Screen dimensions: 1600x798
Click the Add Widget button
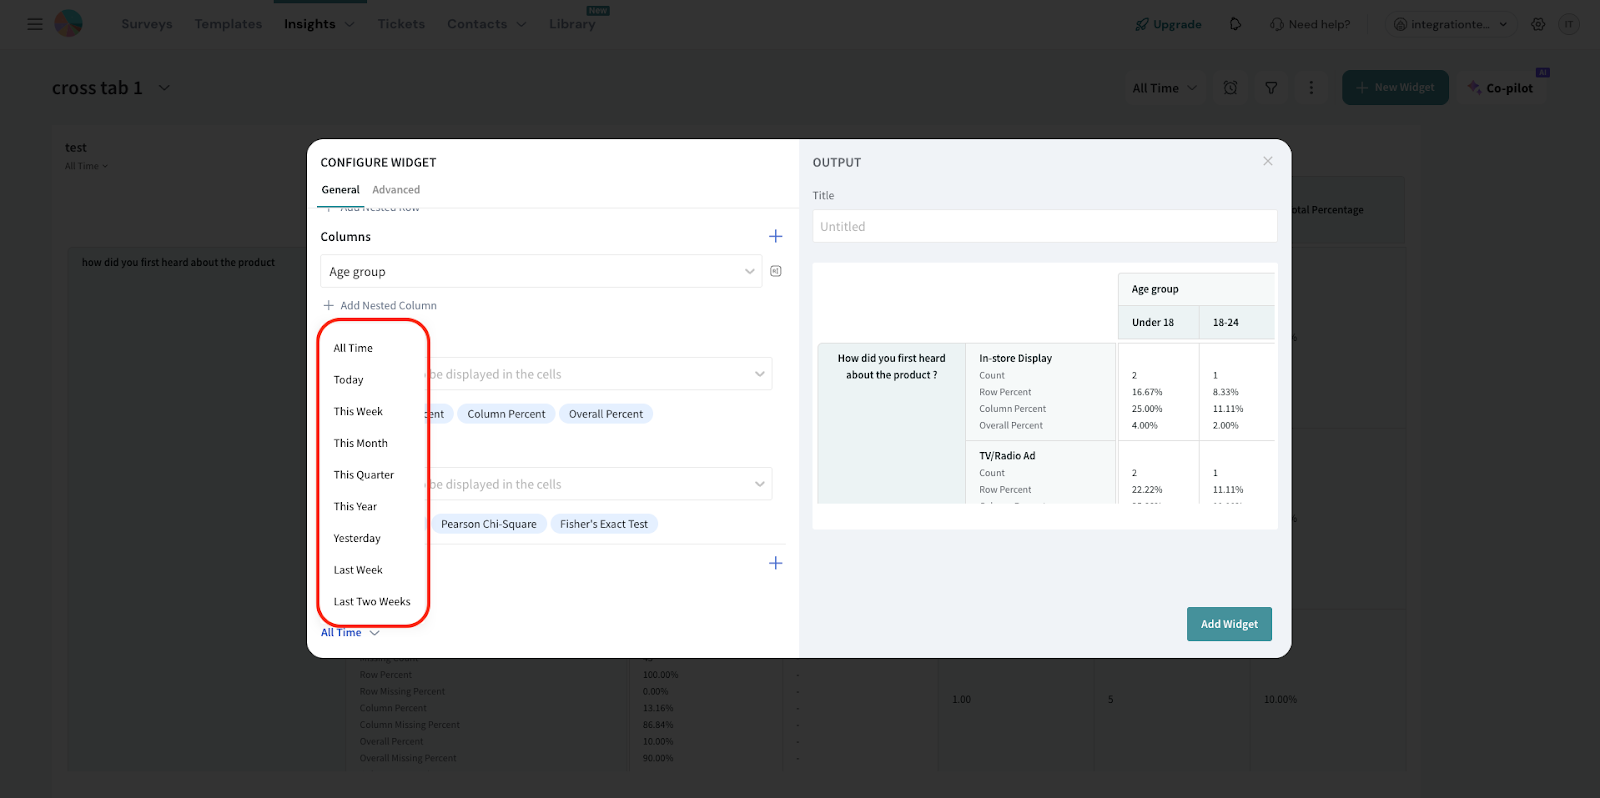coord(1229,624)
